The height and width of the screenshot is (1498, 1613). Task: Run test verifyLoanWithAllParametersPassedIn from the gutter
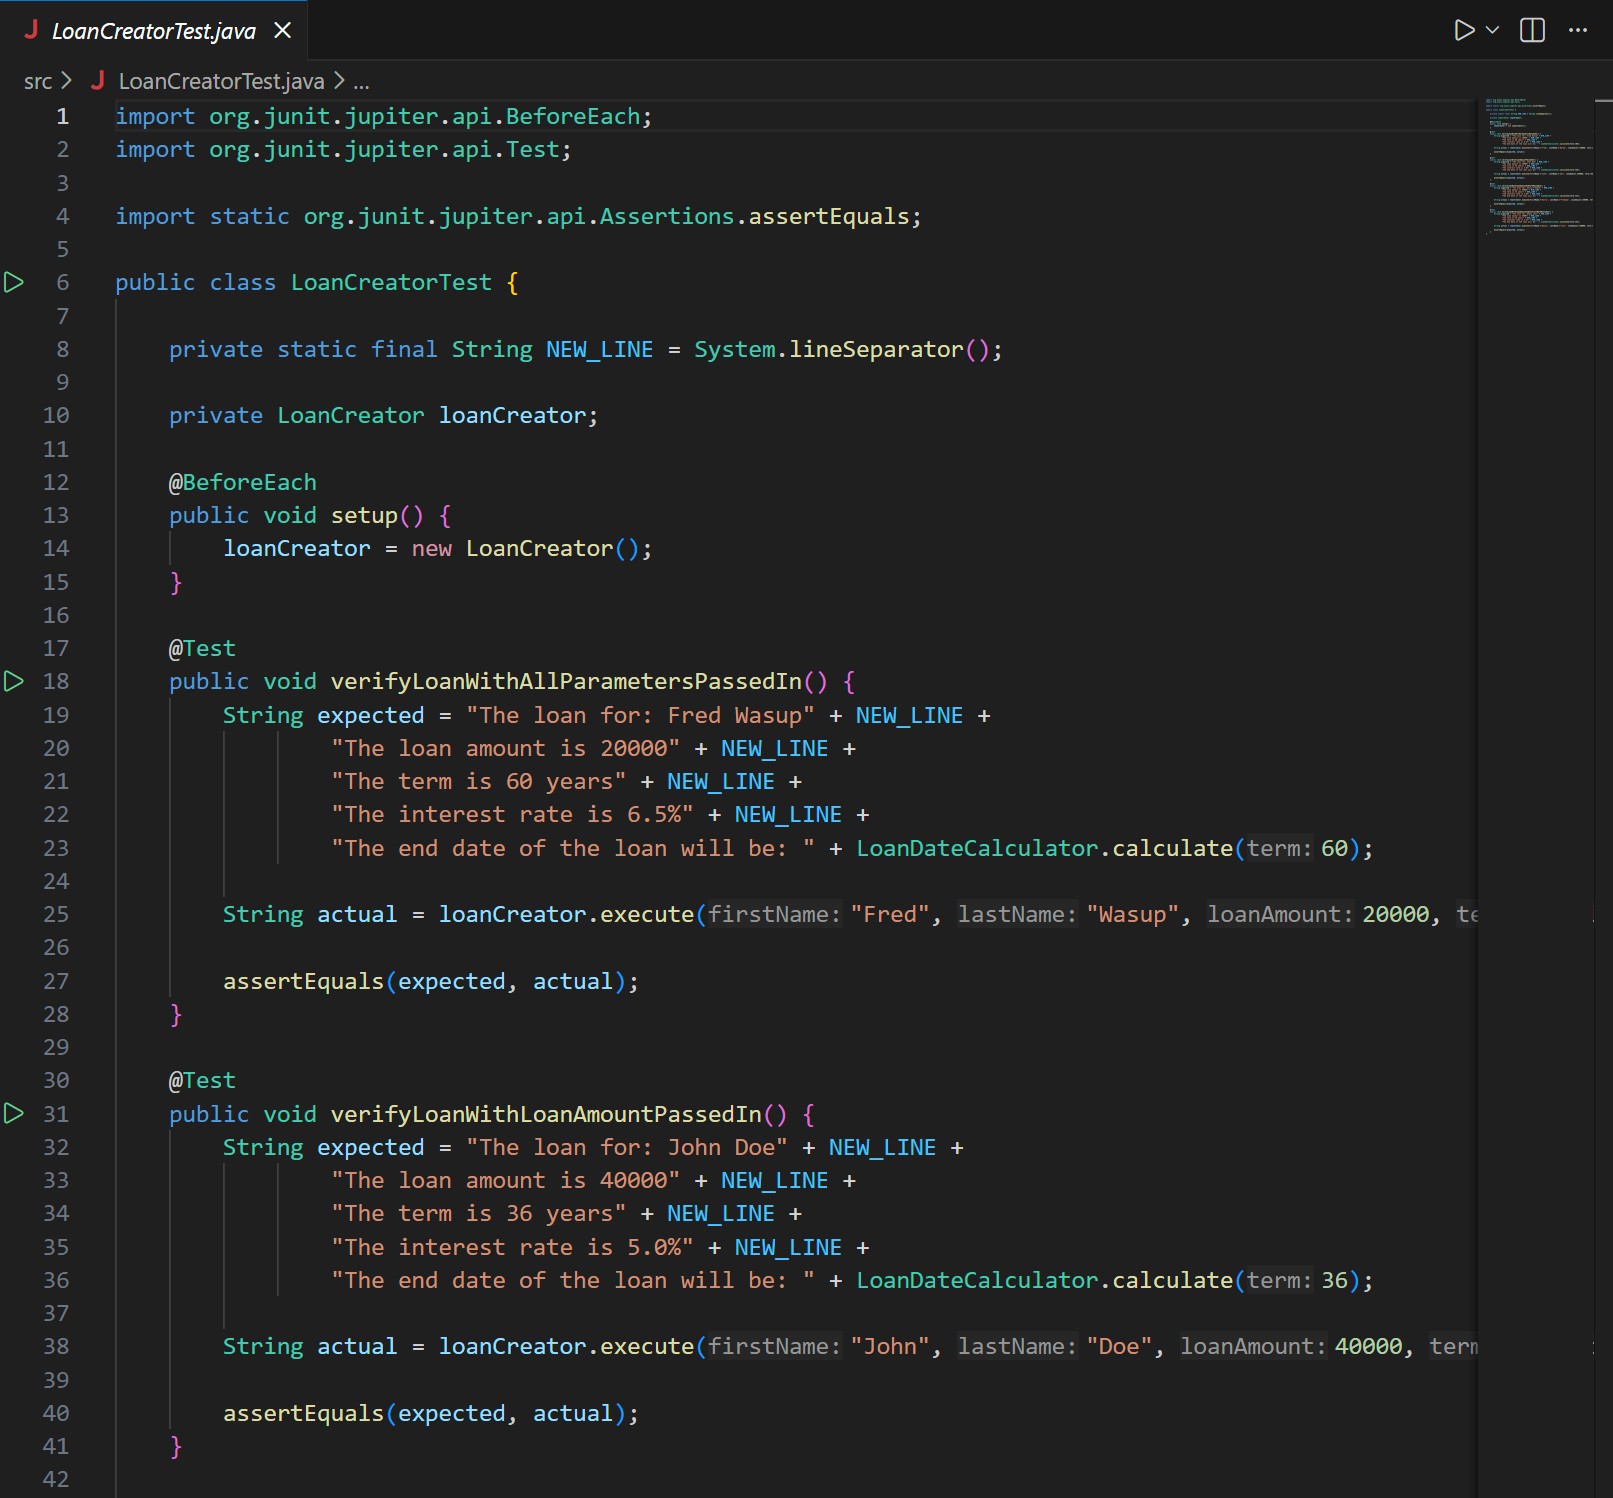coord(14,681)
